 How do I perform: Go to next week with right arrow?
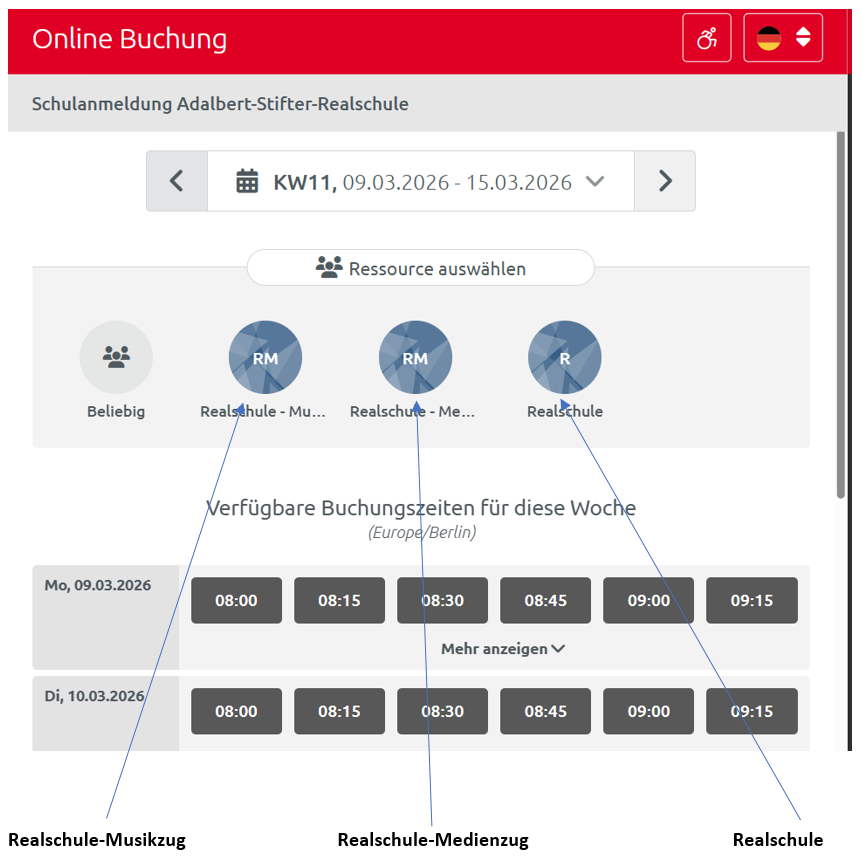(x=665, y=181)
